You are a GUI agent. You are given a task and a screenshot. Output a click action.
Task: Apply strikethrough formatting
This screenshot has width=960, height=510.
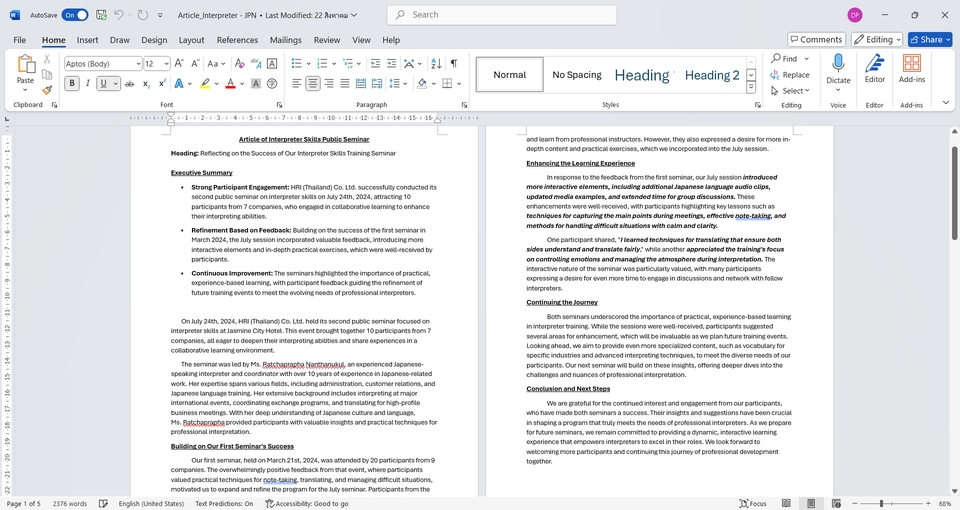pyautogui.click(x=129, y=83)
